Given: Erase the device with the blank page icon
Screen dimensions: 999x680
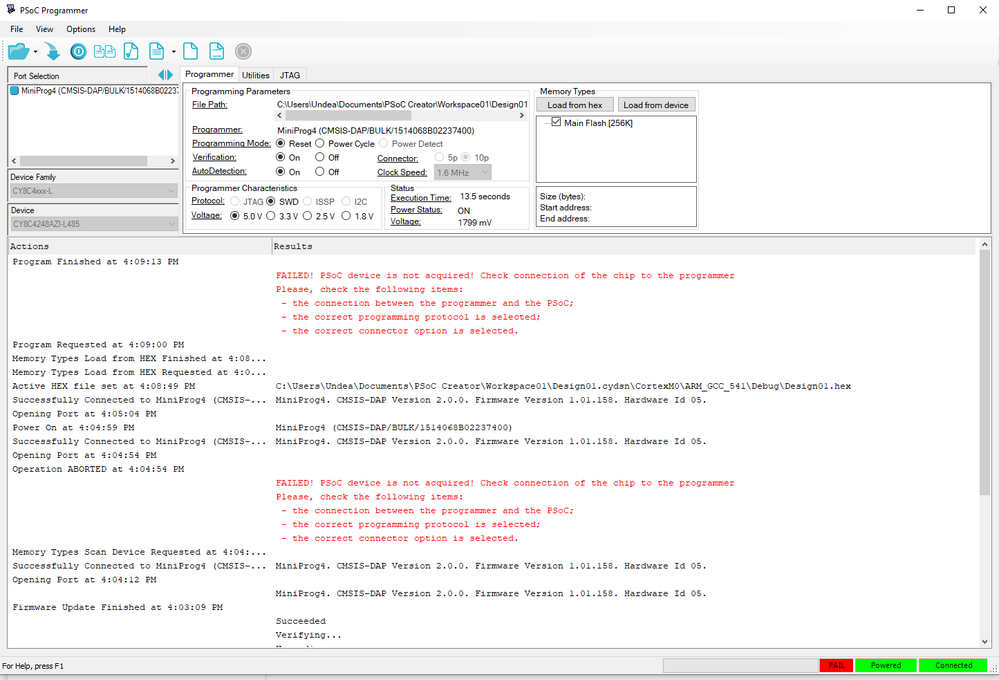Looking at the screenshot, I should (x=190, y=50).
